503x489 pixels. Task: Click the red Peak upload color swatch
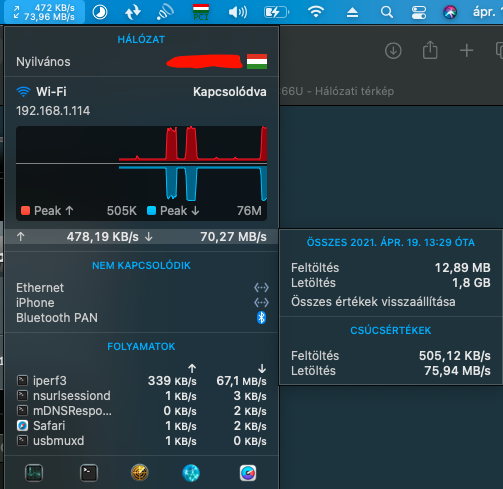(25, 211)
